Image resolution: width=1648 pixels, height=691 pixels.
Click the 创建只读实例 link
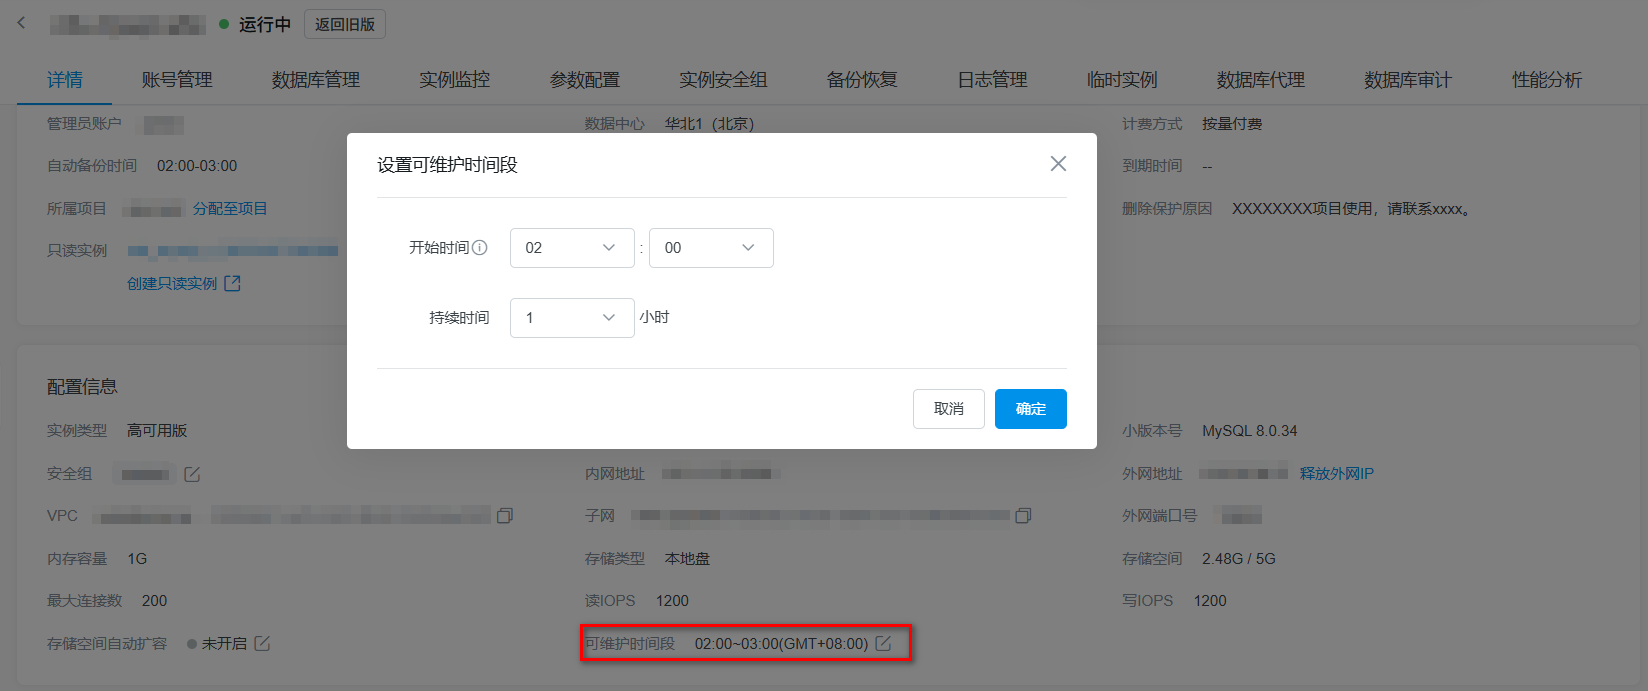pos(172,284)
